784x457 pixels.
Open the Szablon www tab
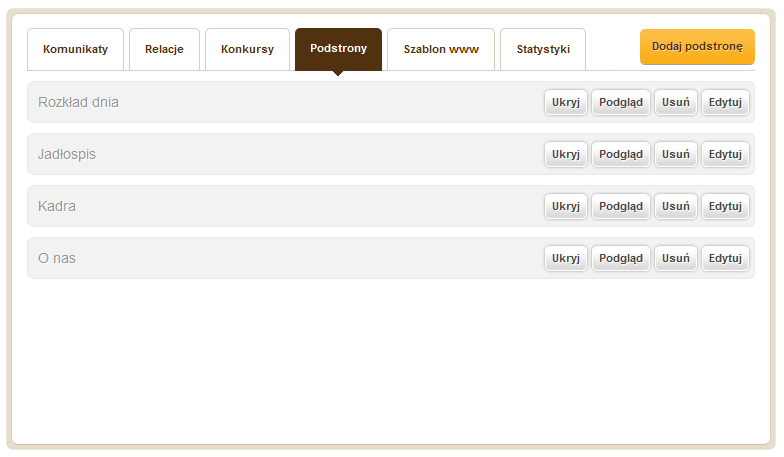click(x=441, y=50)
